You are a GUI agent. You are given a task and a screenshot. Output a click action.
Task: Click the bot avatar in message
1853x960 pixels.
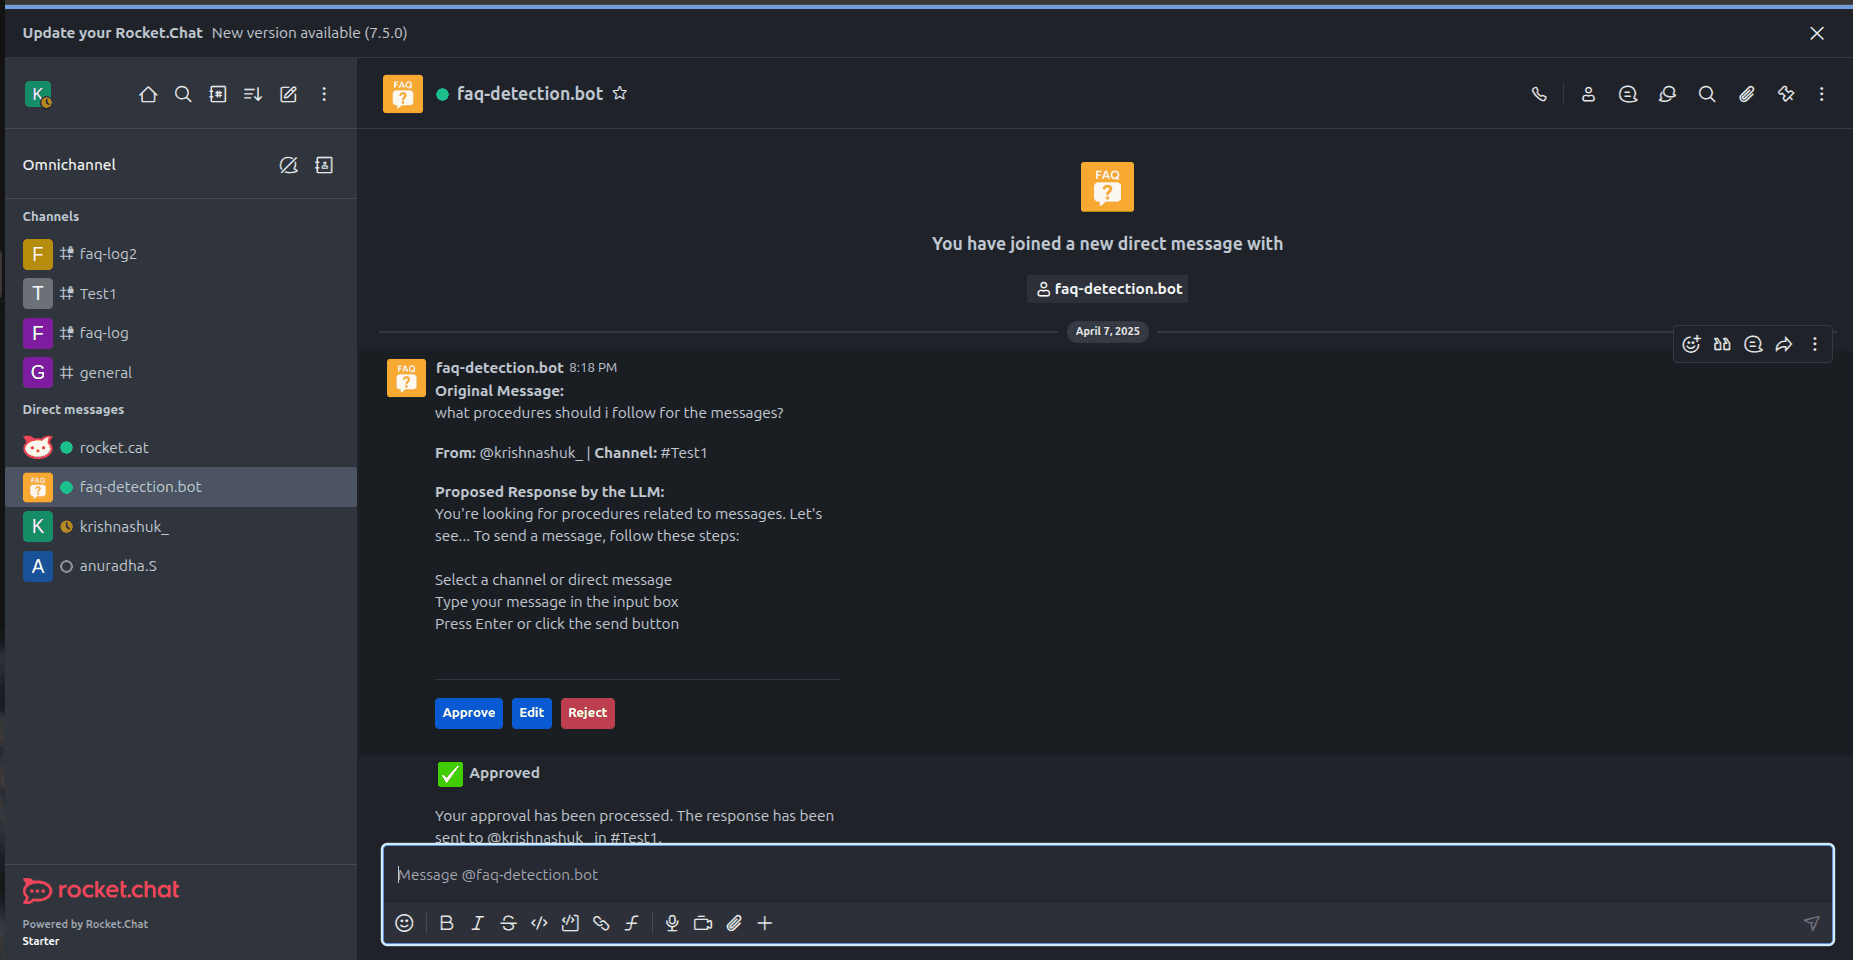point(406,379)
